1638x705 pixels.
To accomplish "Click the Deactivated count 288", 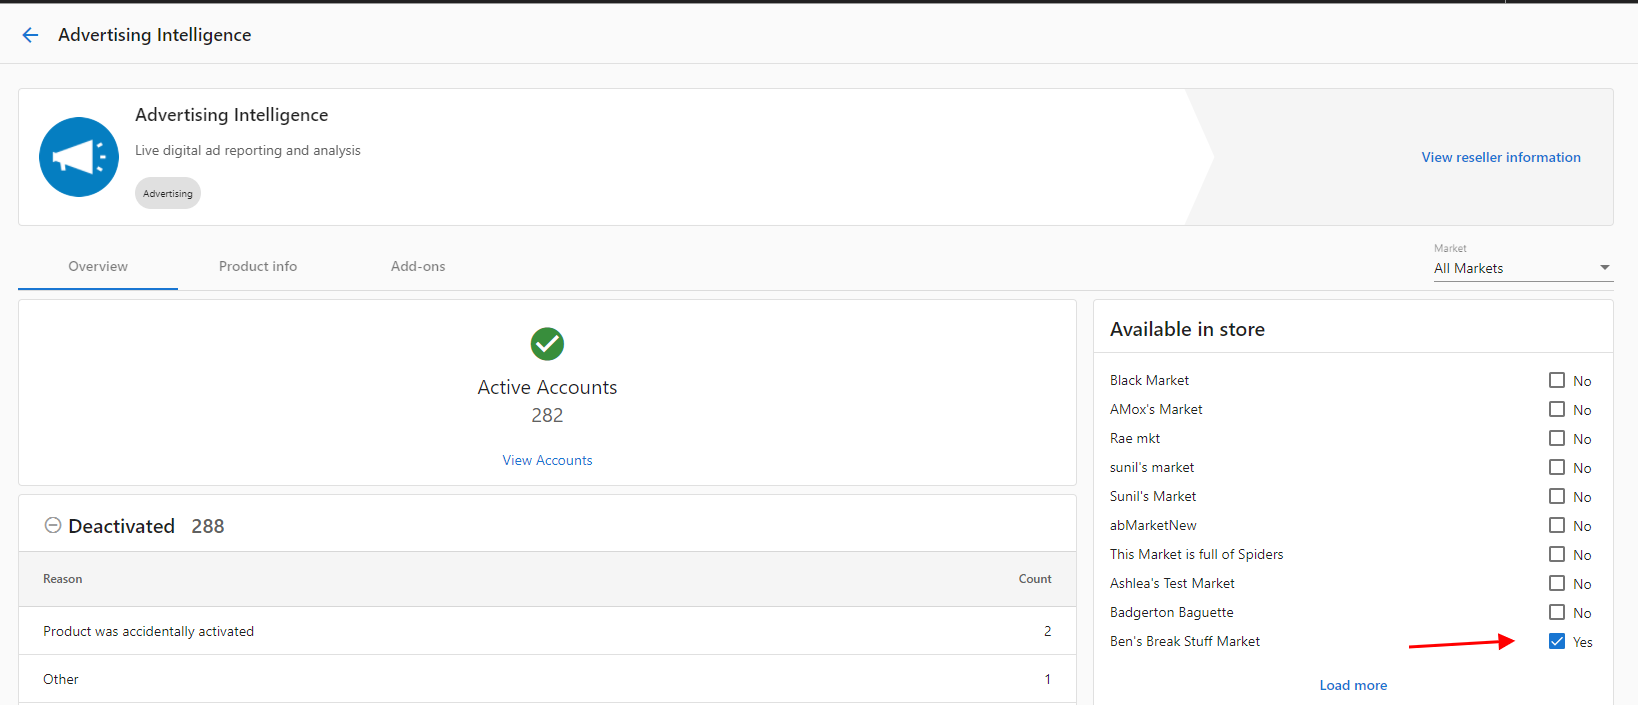I will click(x=208, y=526).
